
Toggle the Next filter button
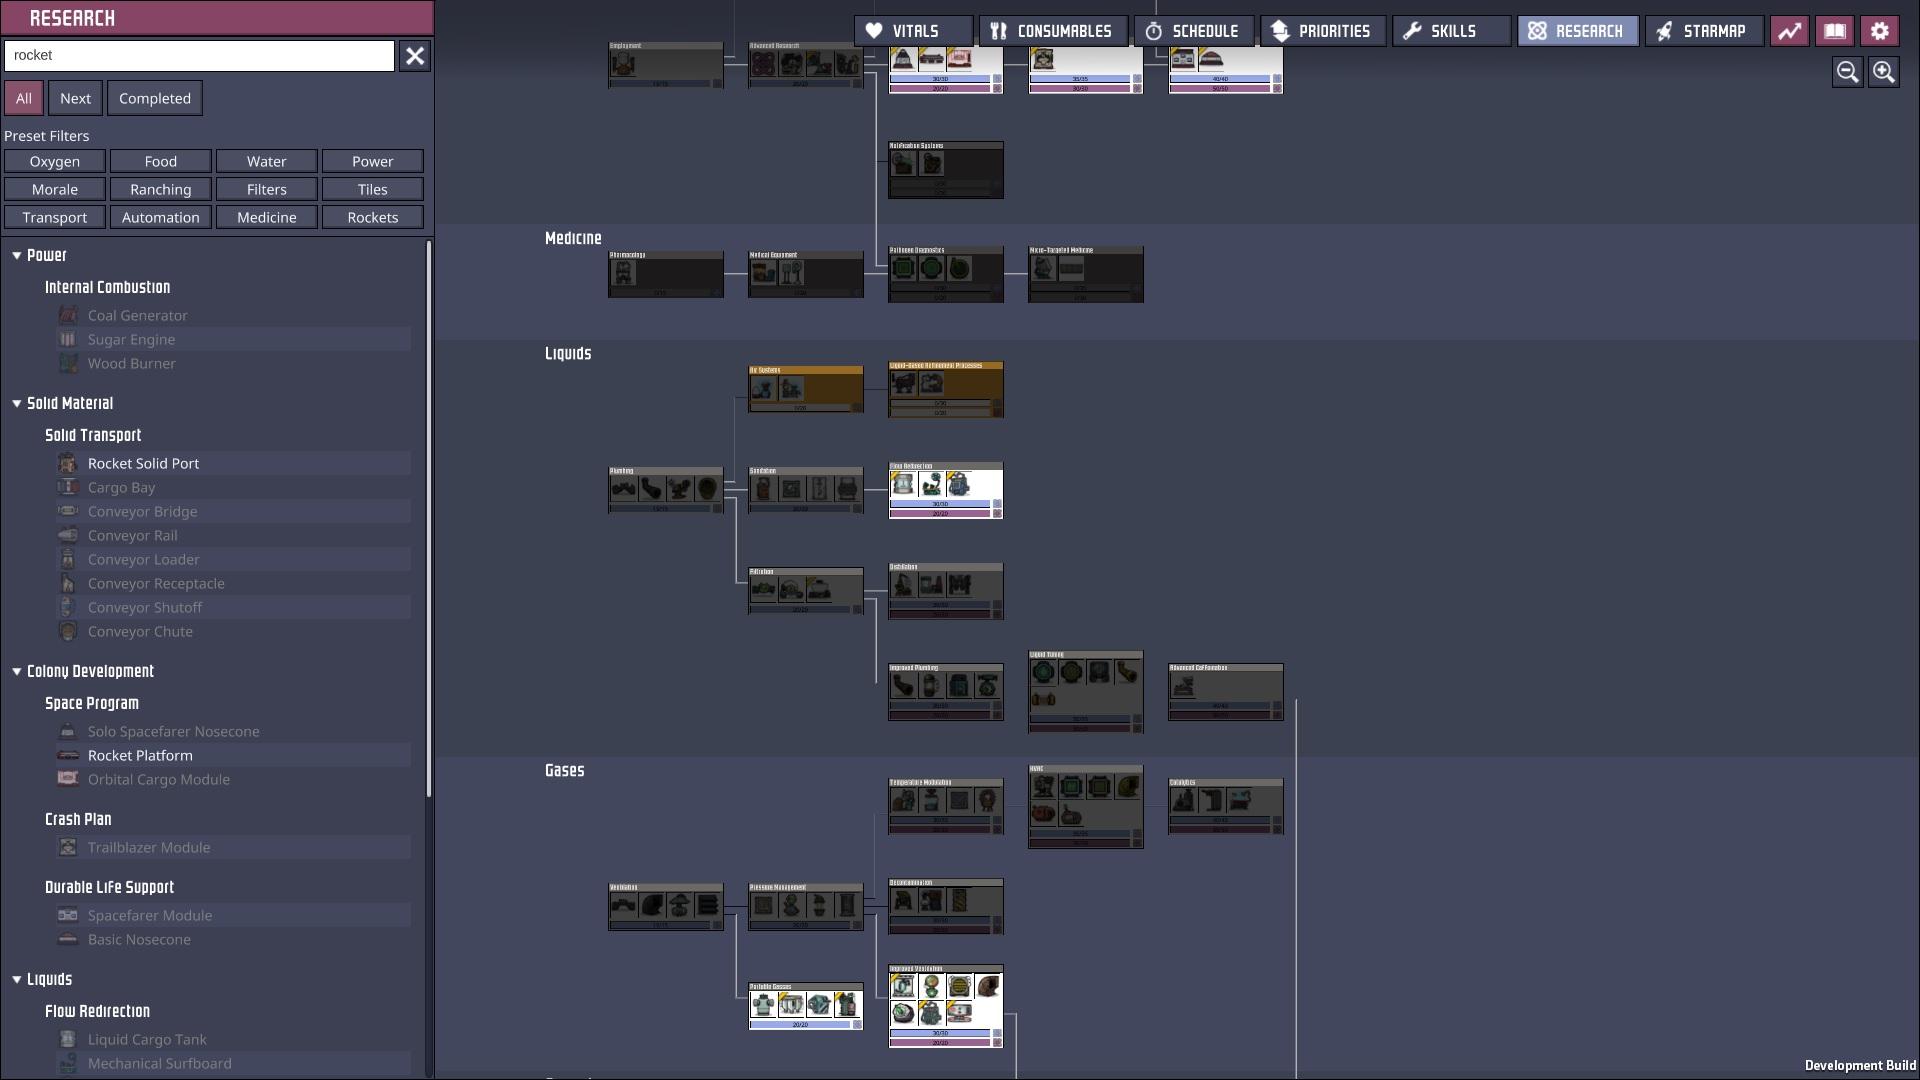(75, 98)
